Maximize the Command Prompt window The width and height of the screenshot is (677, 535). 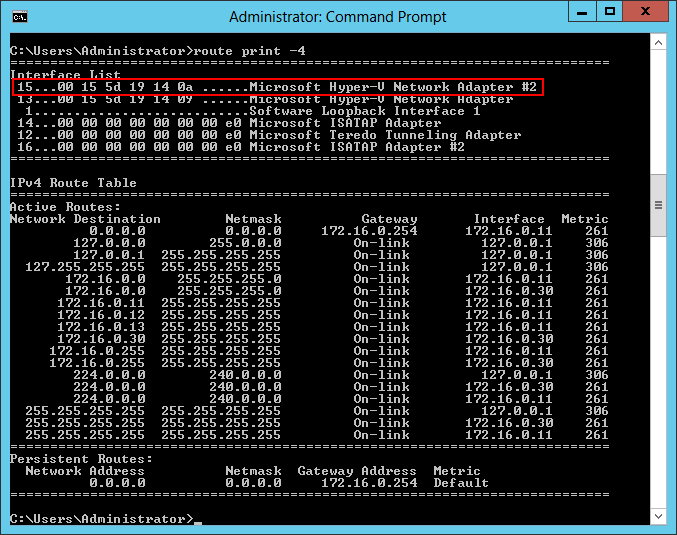pyautogui.click(x=610, y=11)
